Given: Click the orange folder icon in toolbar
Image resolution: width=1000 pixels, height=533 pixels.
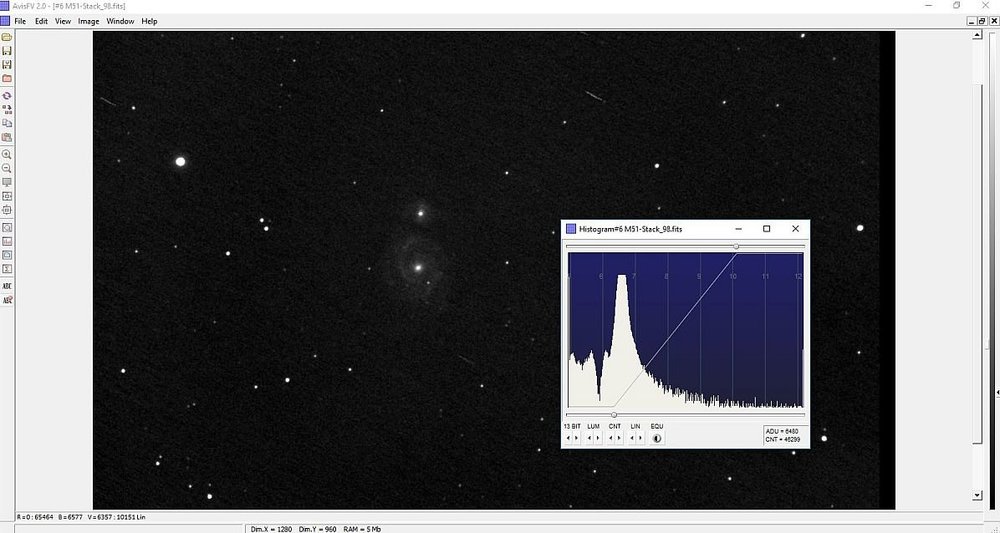Looking at the screenshot, I should coord(7,78).
